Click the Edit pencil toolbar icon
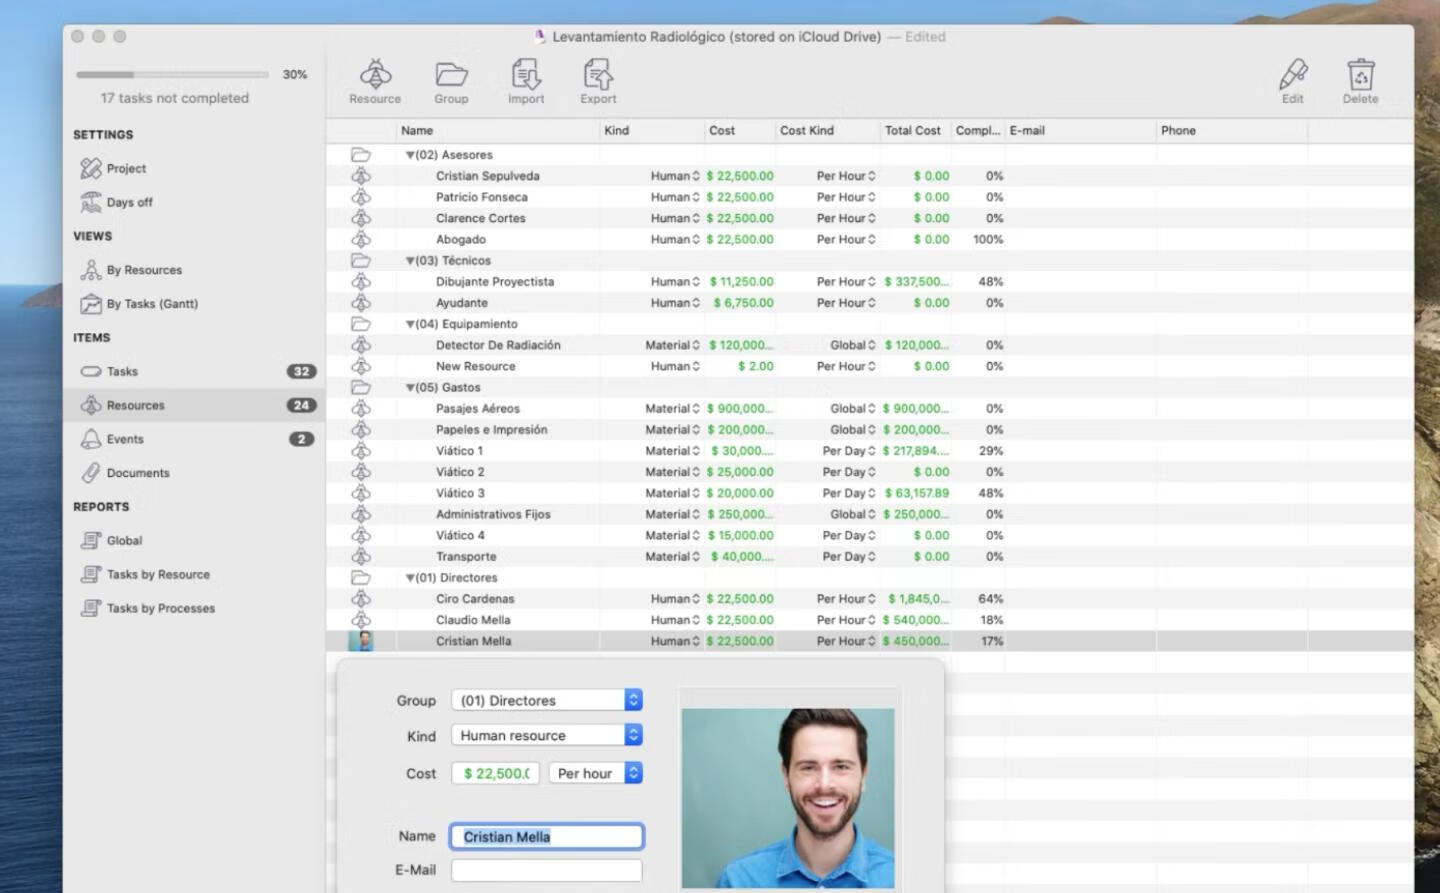The width and height of the screenshot is (1440, 893). pos(1293,74)
